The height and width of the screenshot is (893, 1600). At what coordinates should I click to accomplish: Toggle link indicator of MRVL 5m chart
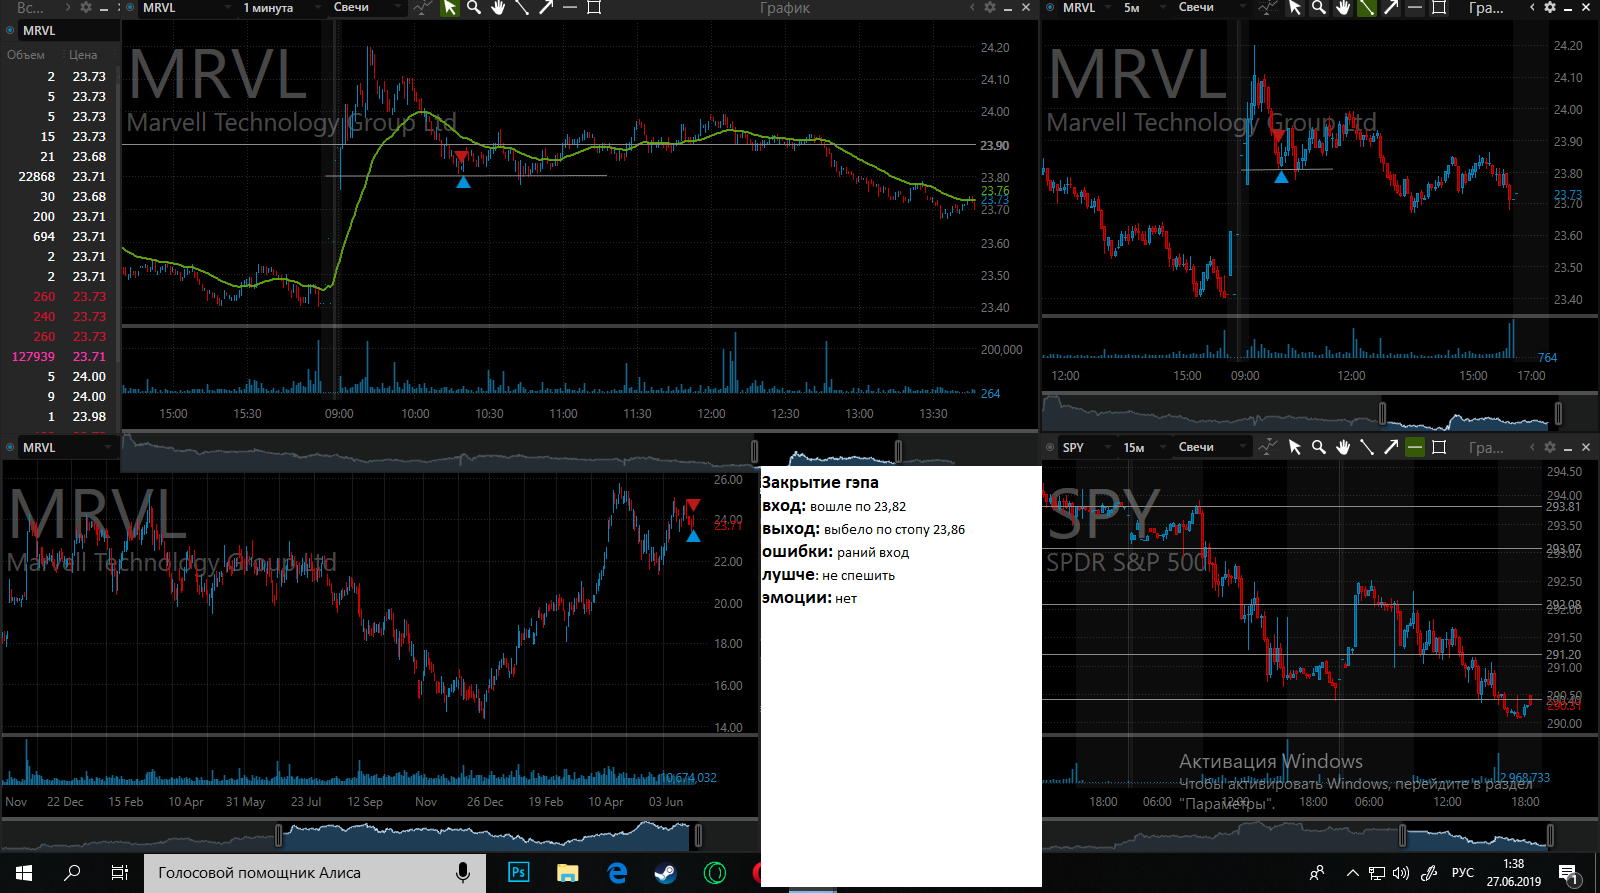click(1050, 7)
